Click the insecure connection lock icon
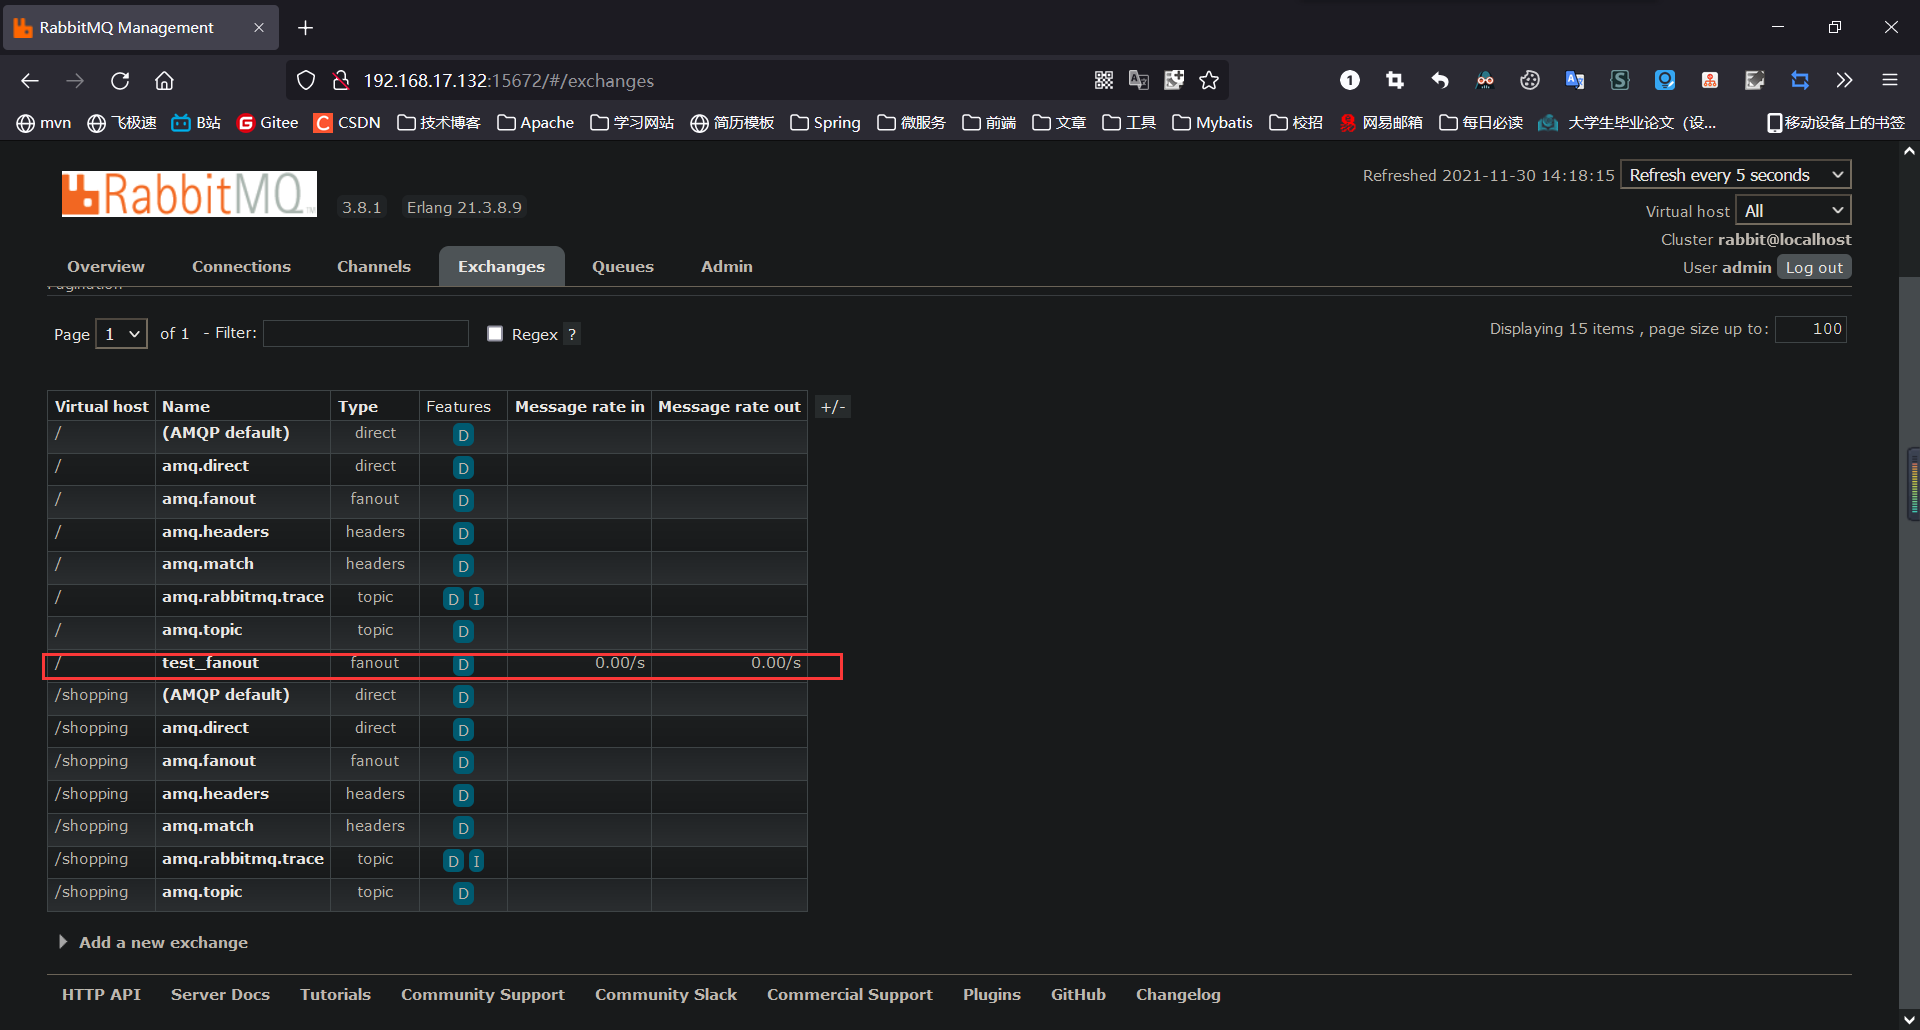1920x1030 pixels. pyautogui.click(x=341, y=80)
